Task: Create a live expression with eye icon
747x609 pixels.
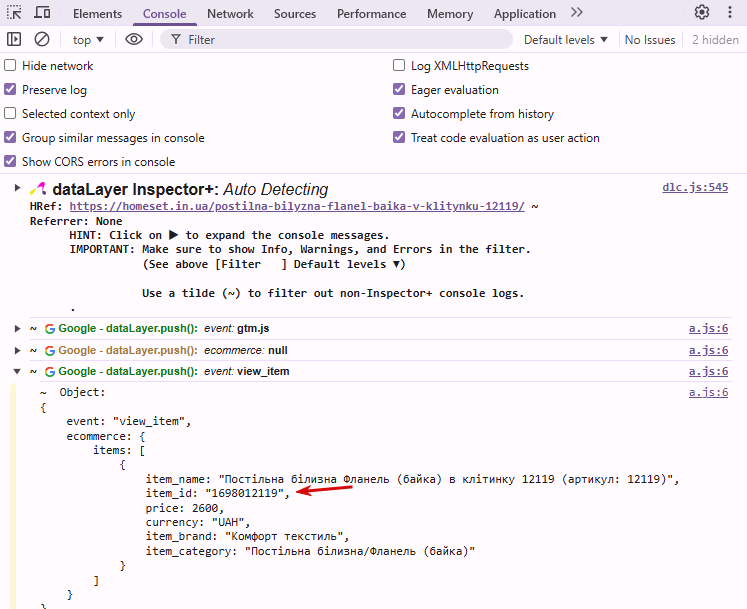Action: pos(134,40)
